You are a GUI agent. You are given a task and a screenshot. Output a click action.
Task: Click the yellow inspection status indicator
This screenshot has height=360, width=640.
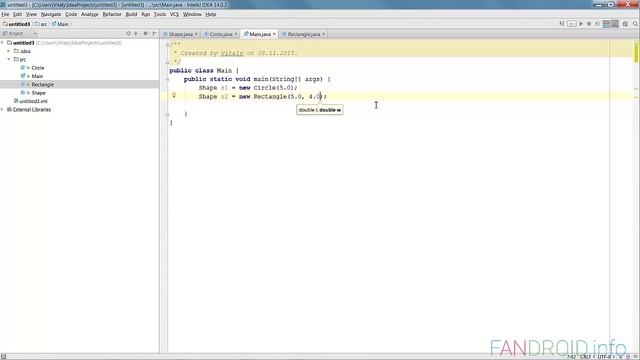[x=636, y=53]
